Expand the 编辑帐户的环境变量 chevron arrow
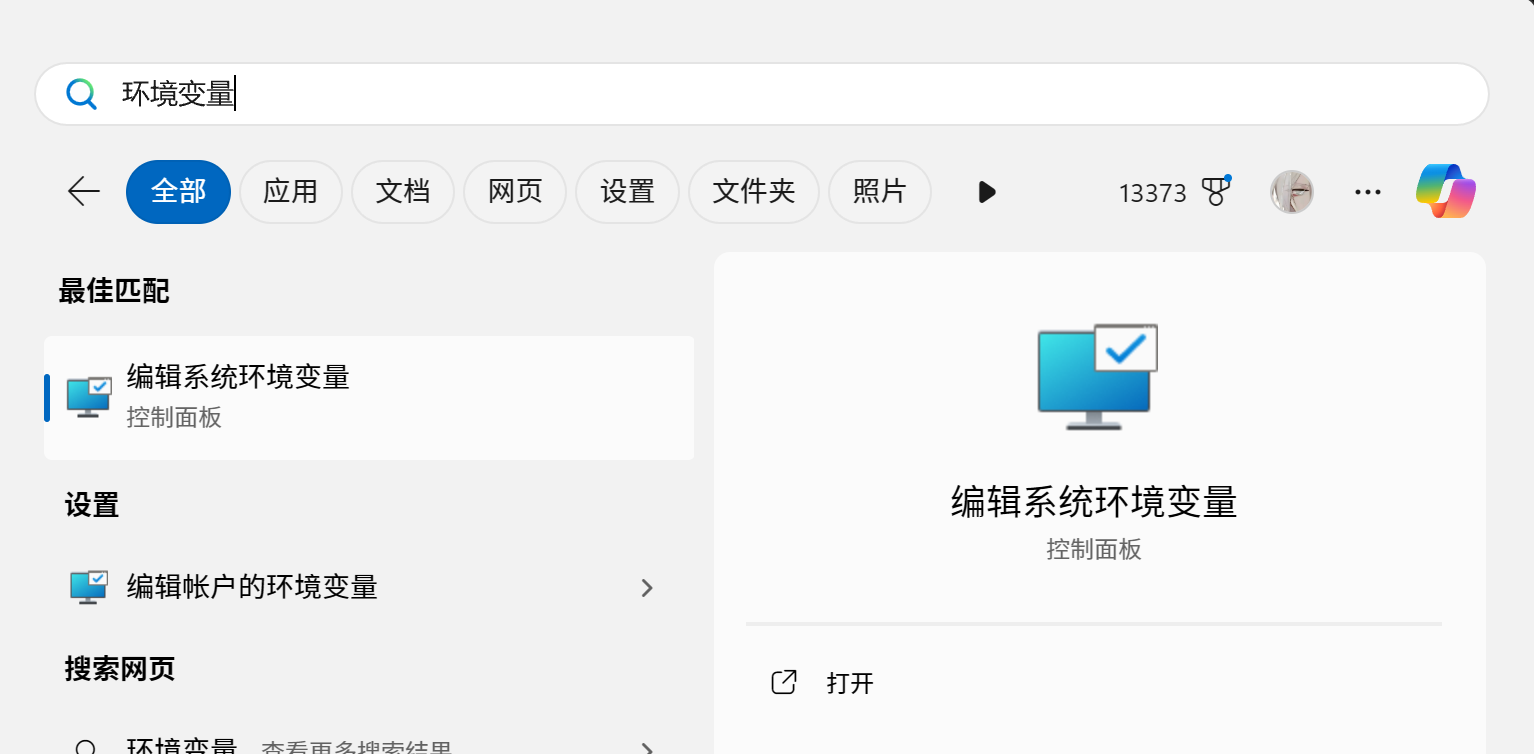Image resolution: width=1534 pixels, height=754 pixels. pos(647,588)
